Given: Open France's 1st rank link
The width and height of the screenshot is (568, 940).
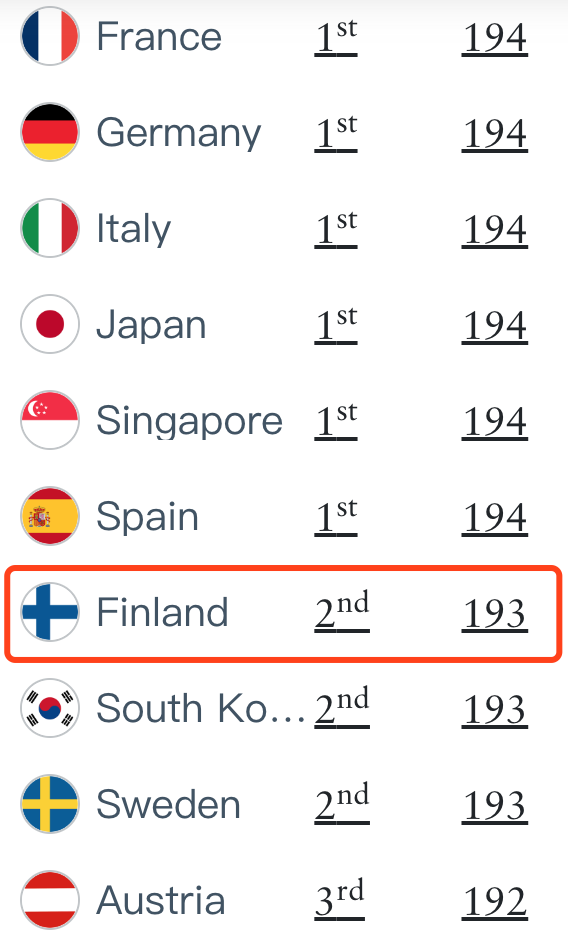Looking at the screenshot, I should pyautogui.click(x=336, y=37).
